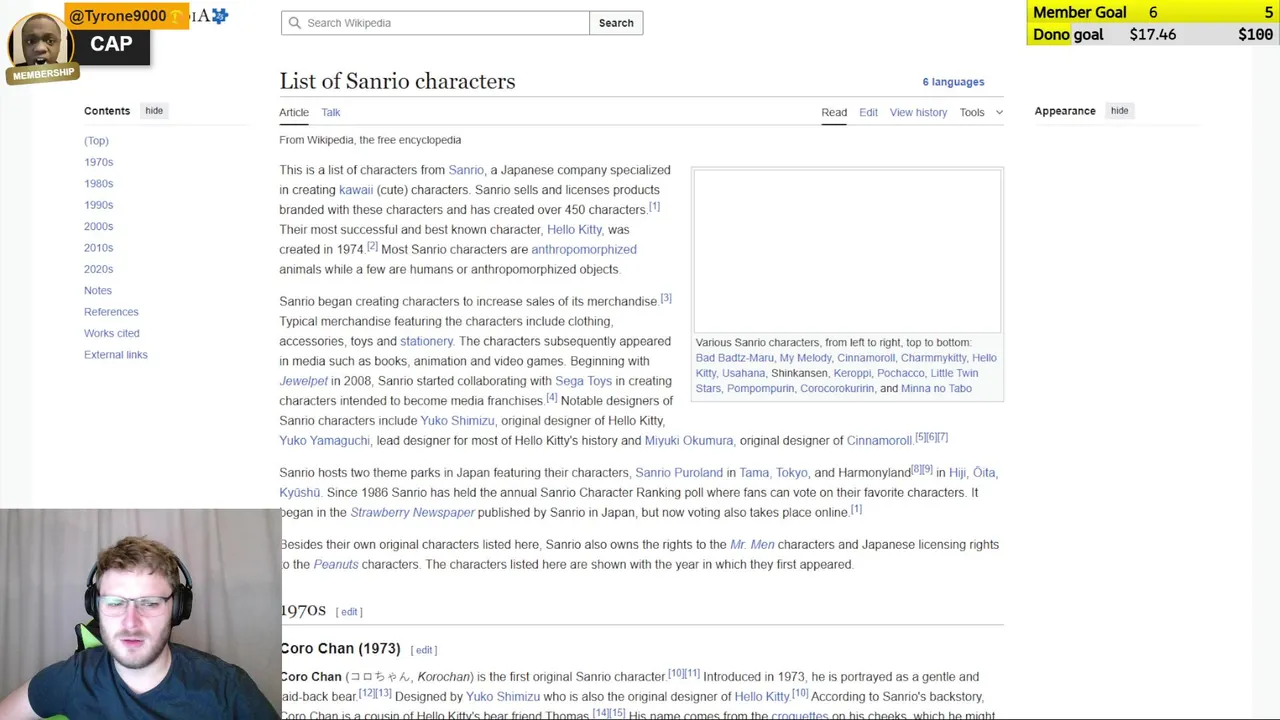Jump to 2000s section in contents
The width and height of the screenshot is (1280, 720).
point(98,226)
